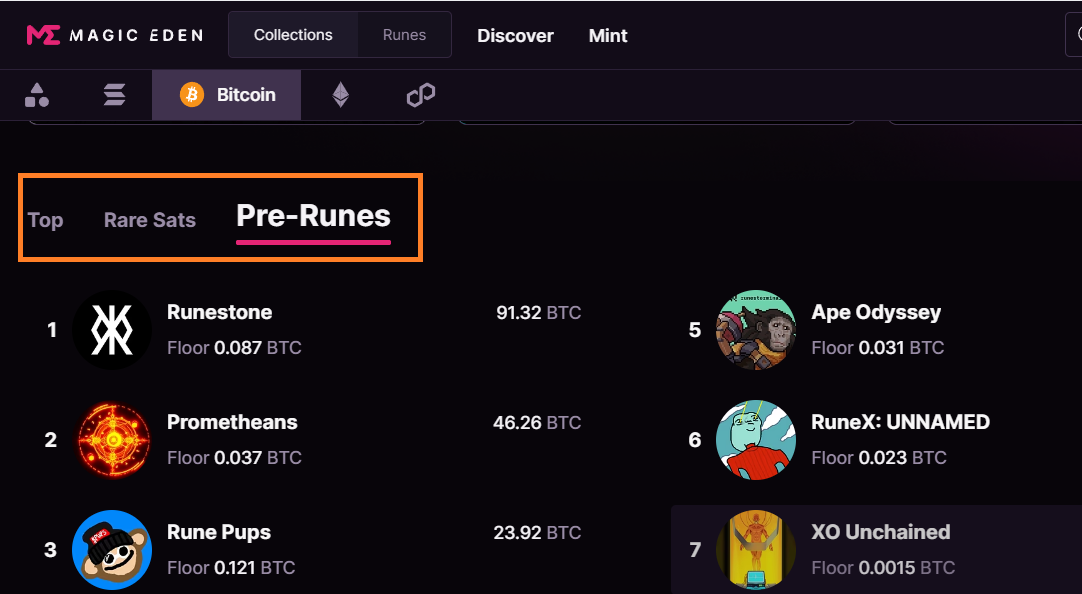Select the Rare Sats tab

(x=150, y=220)
